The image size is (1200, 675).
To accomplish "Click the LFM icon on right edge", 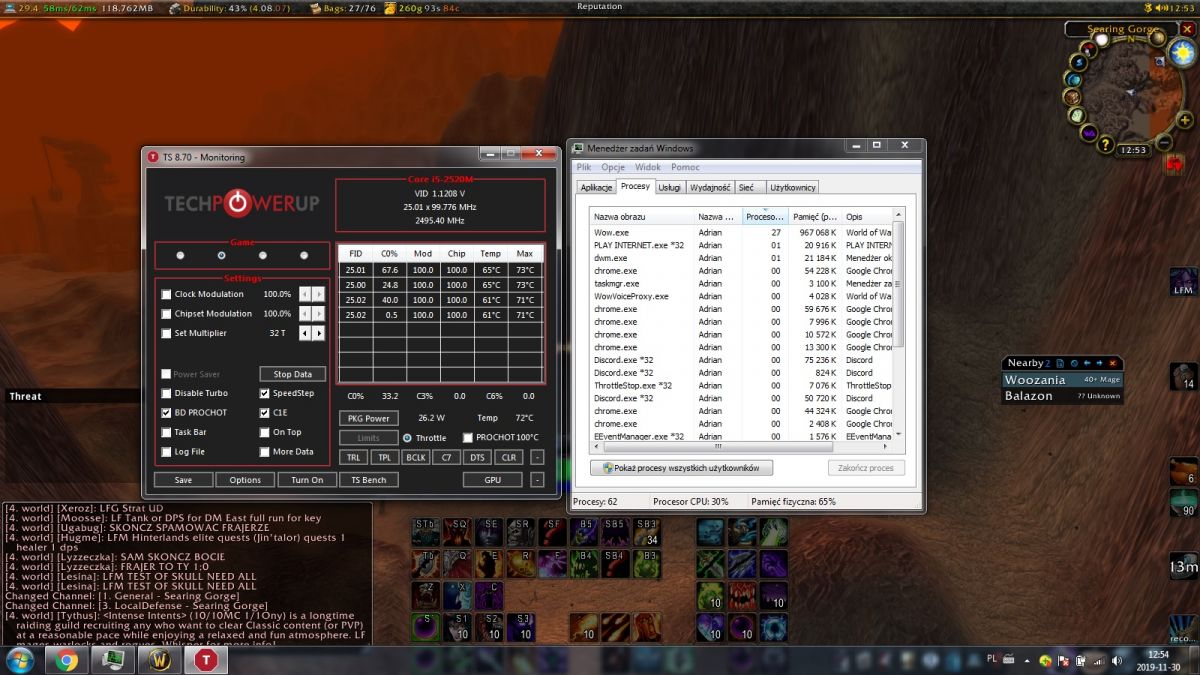I will tap(1184, 282).
